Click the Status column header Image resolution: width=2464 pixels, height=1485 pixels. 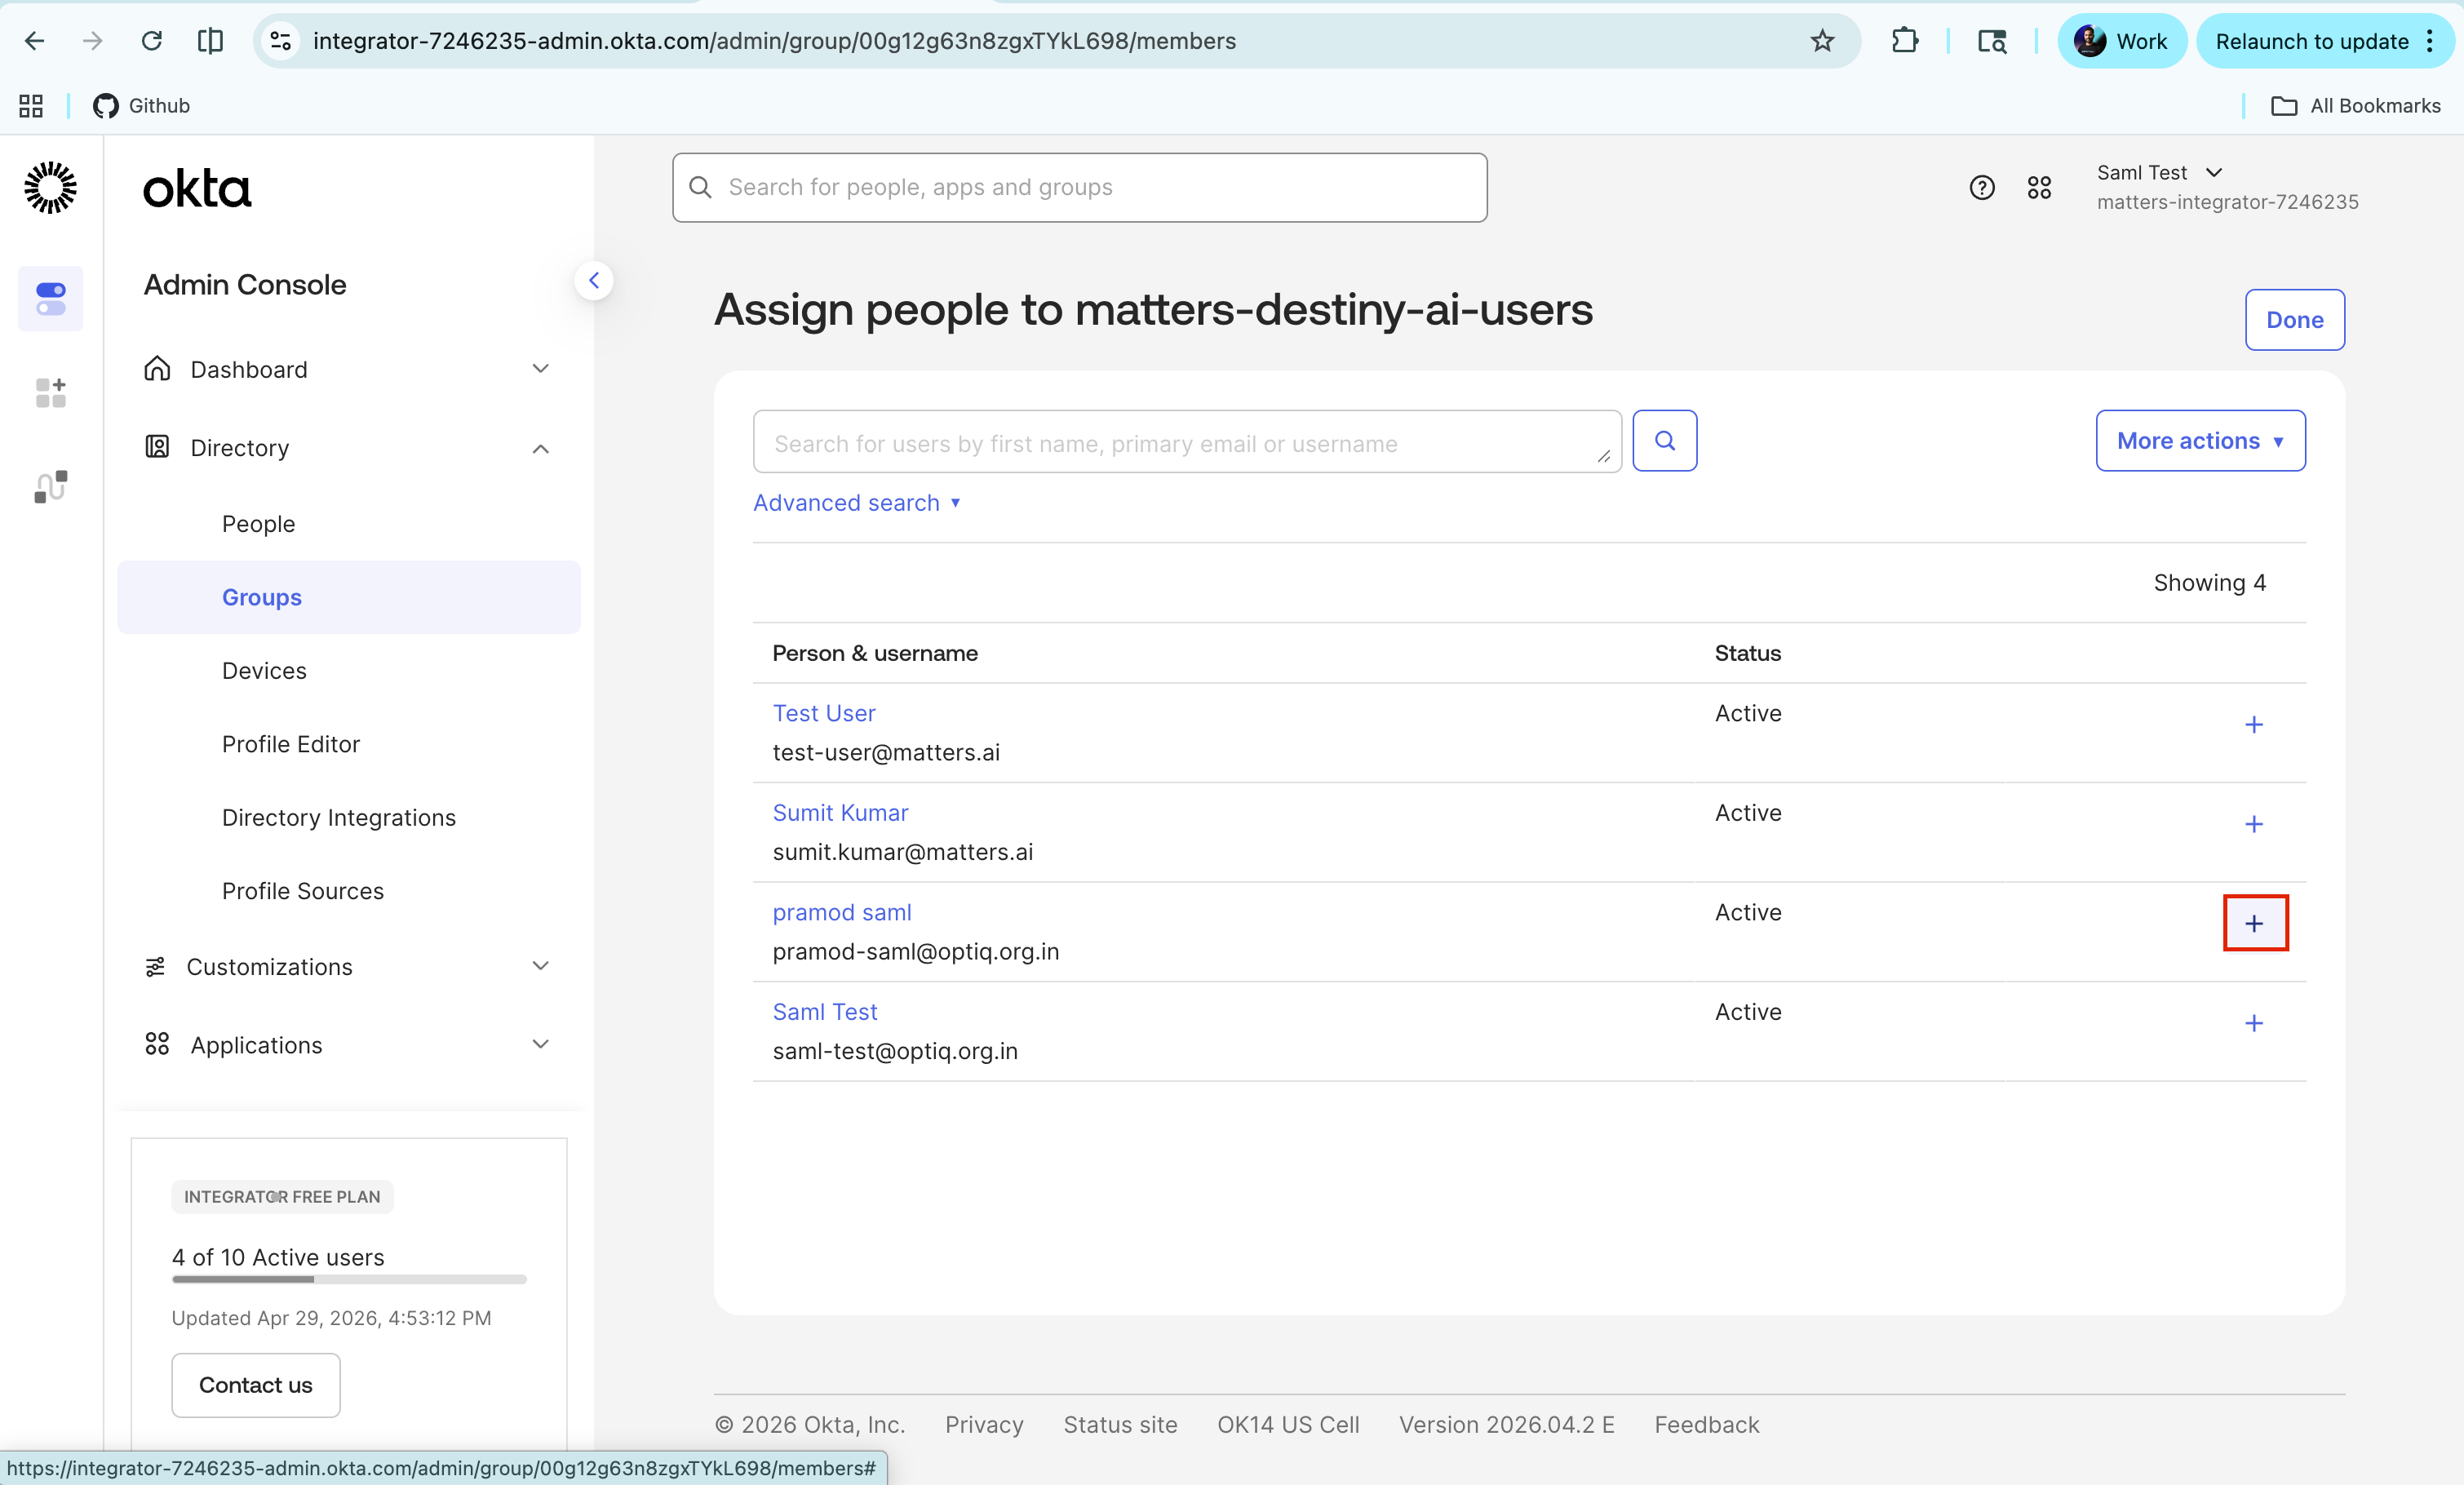[x=1748, y=653]
